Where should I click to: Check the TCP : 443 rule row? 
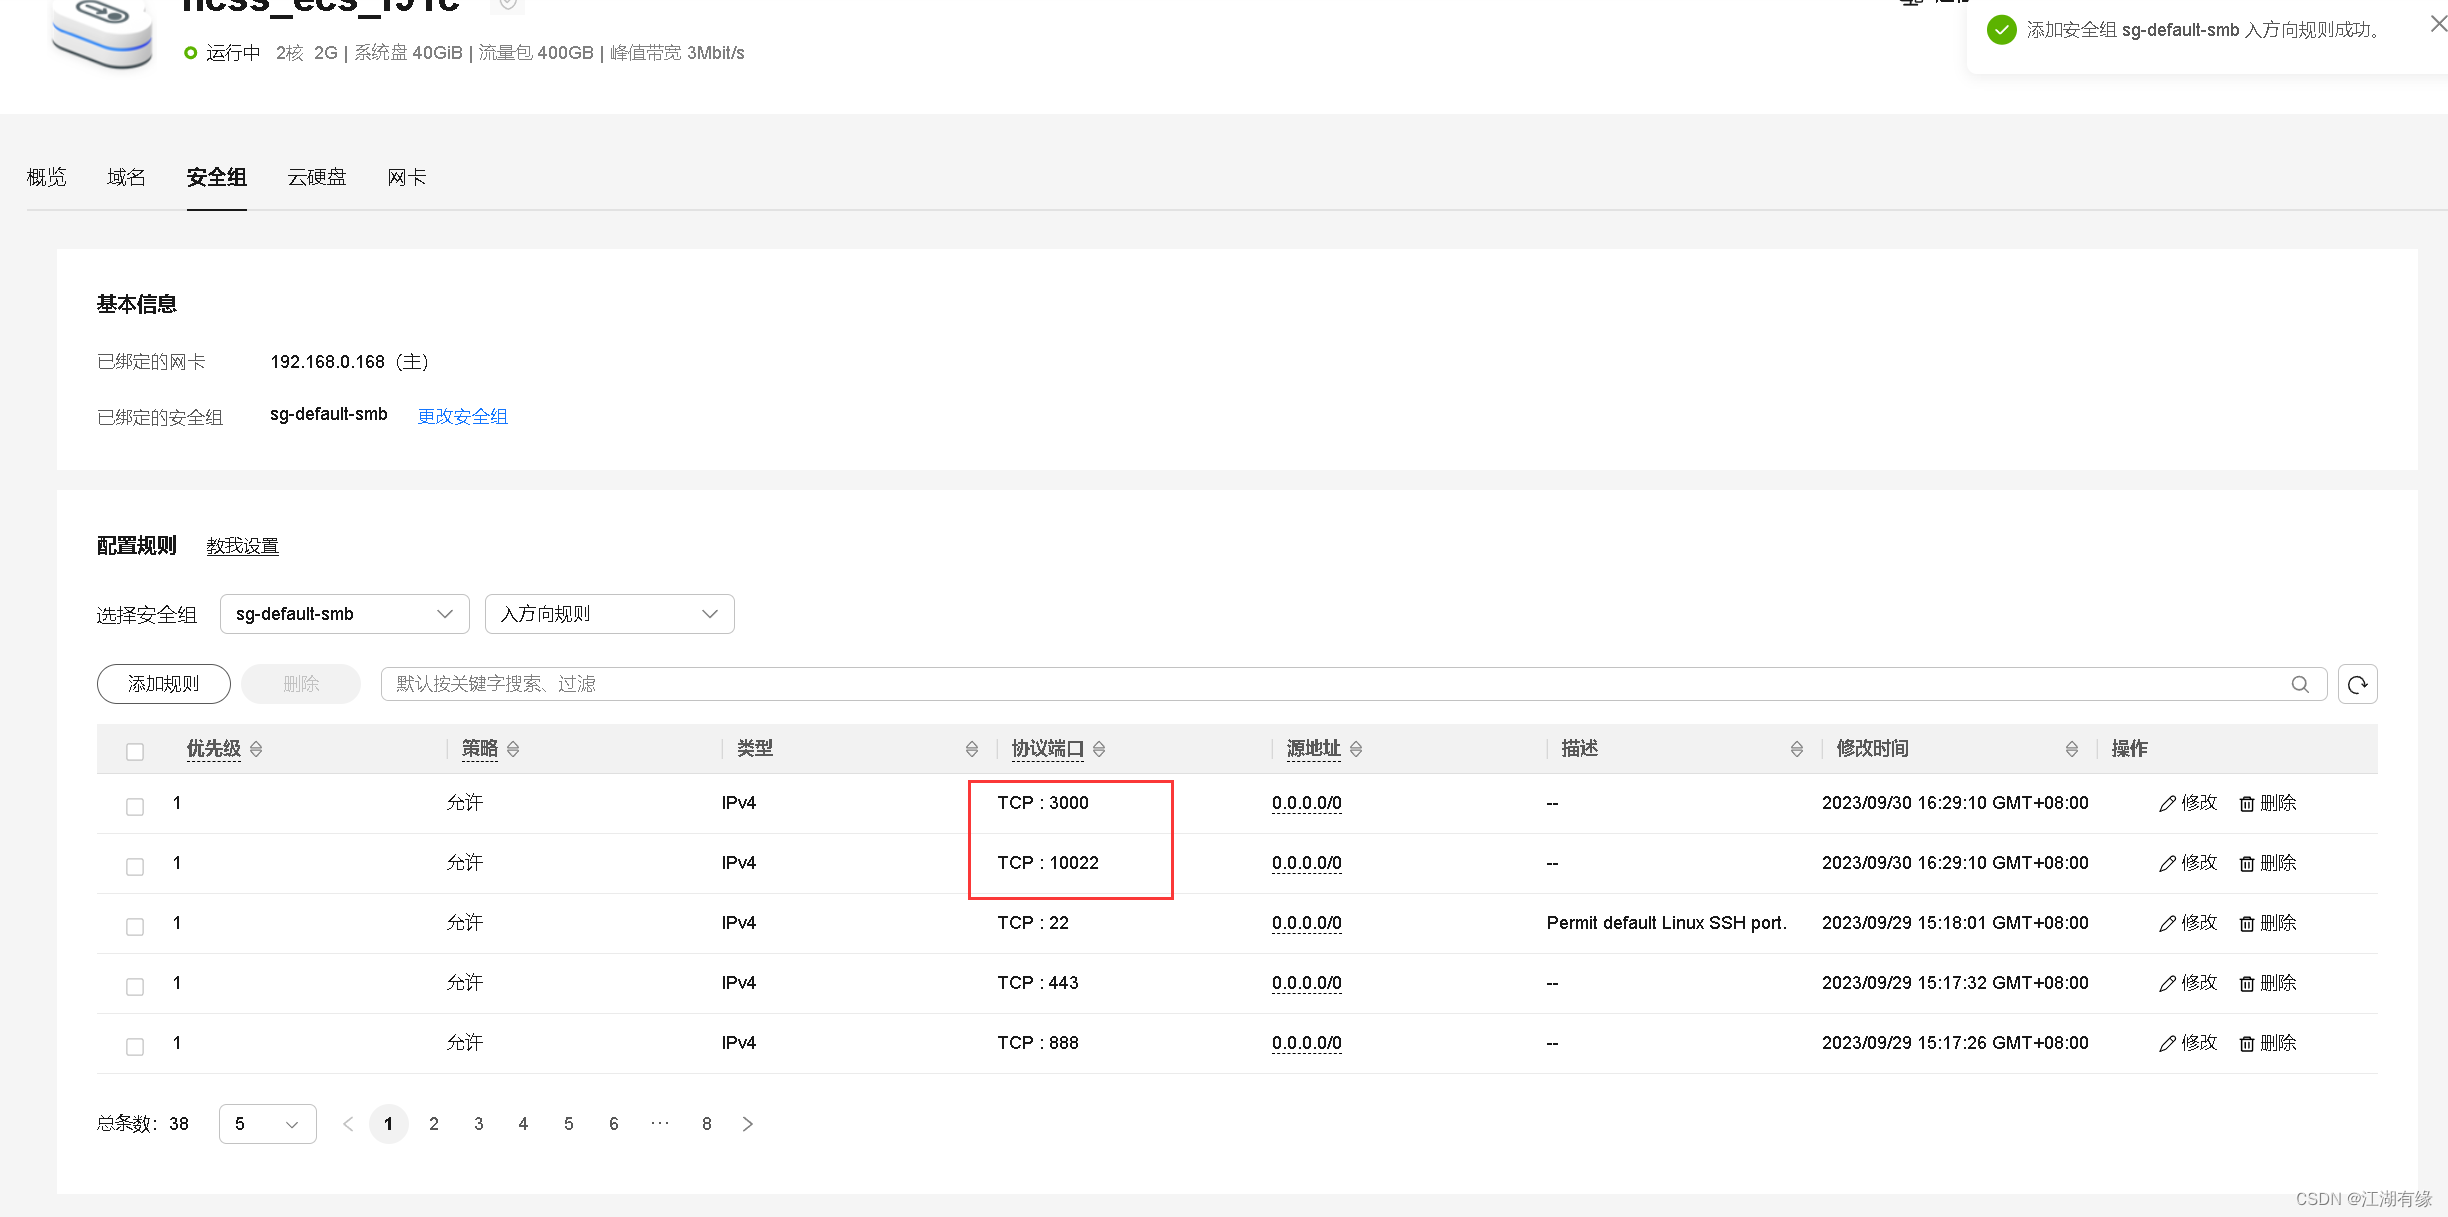pyautogui.click(x=135, y=986)
